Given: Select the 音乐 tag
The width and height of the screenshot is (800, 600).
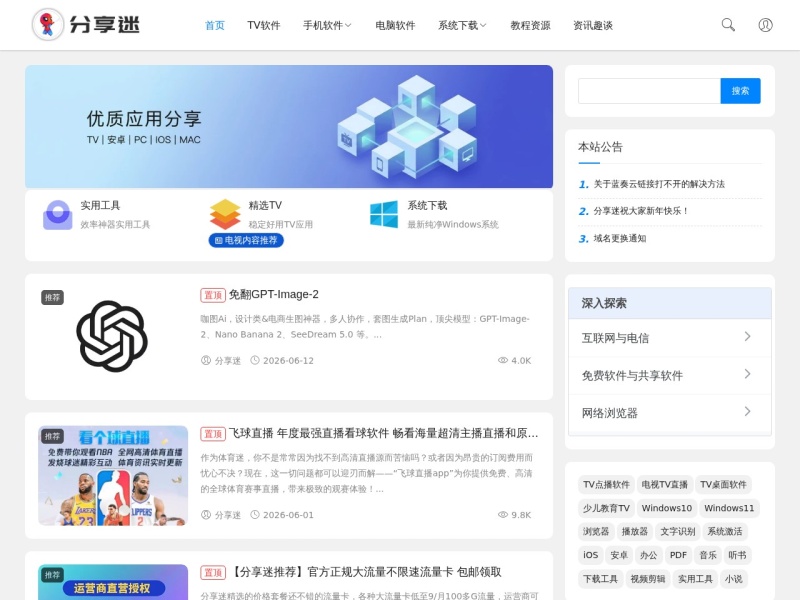Looking at the screenshot, I should click(x=708, y=555).
